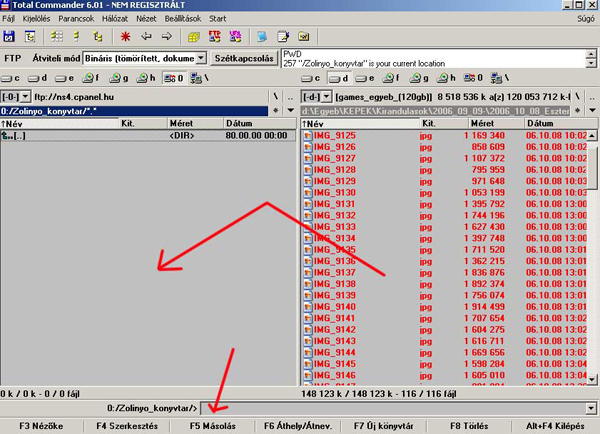Screen dimensions: 600x434
Task: Open the right panel [-d-] drive dropdown
Action: (326, 97)
